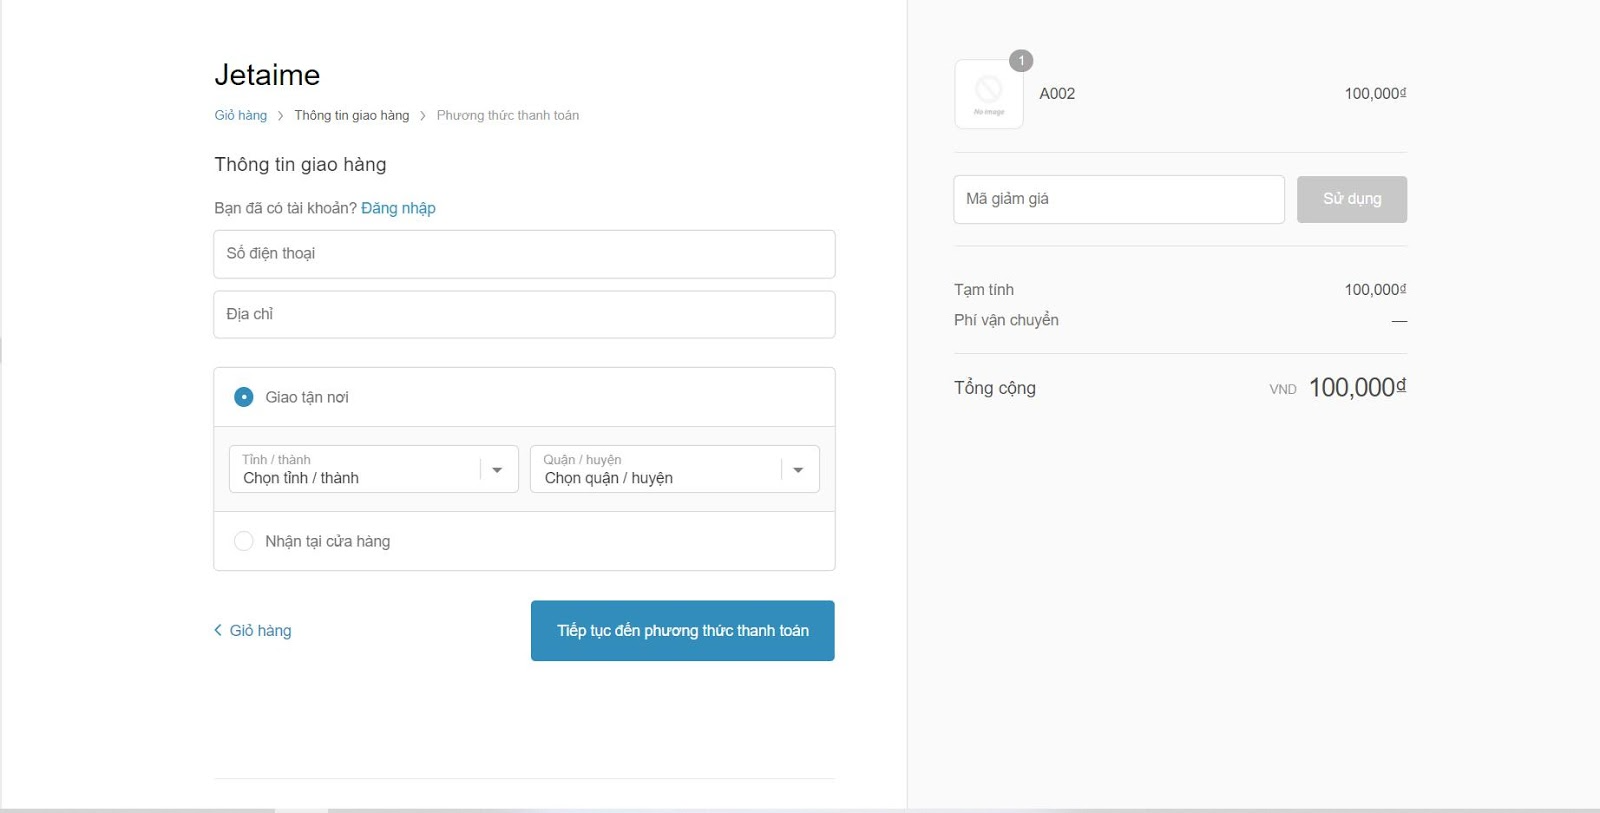Select Thông tin giao hàng breadcrumb
The width and height of the screenshot is (1600, 813).
pos(352,115)
